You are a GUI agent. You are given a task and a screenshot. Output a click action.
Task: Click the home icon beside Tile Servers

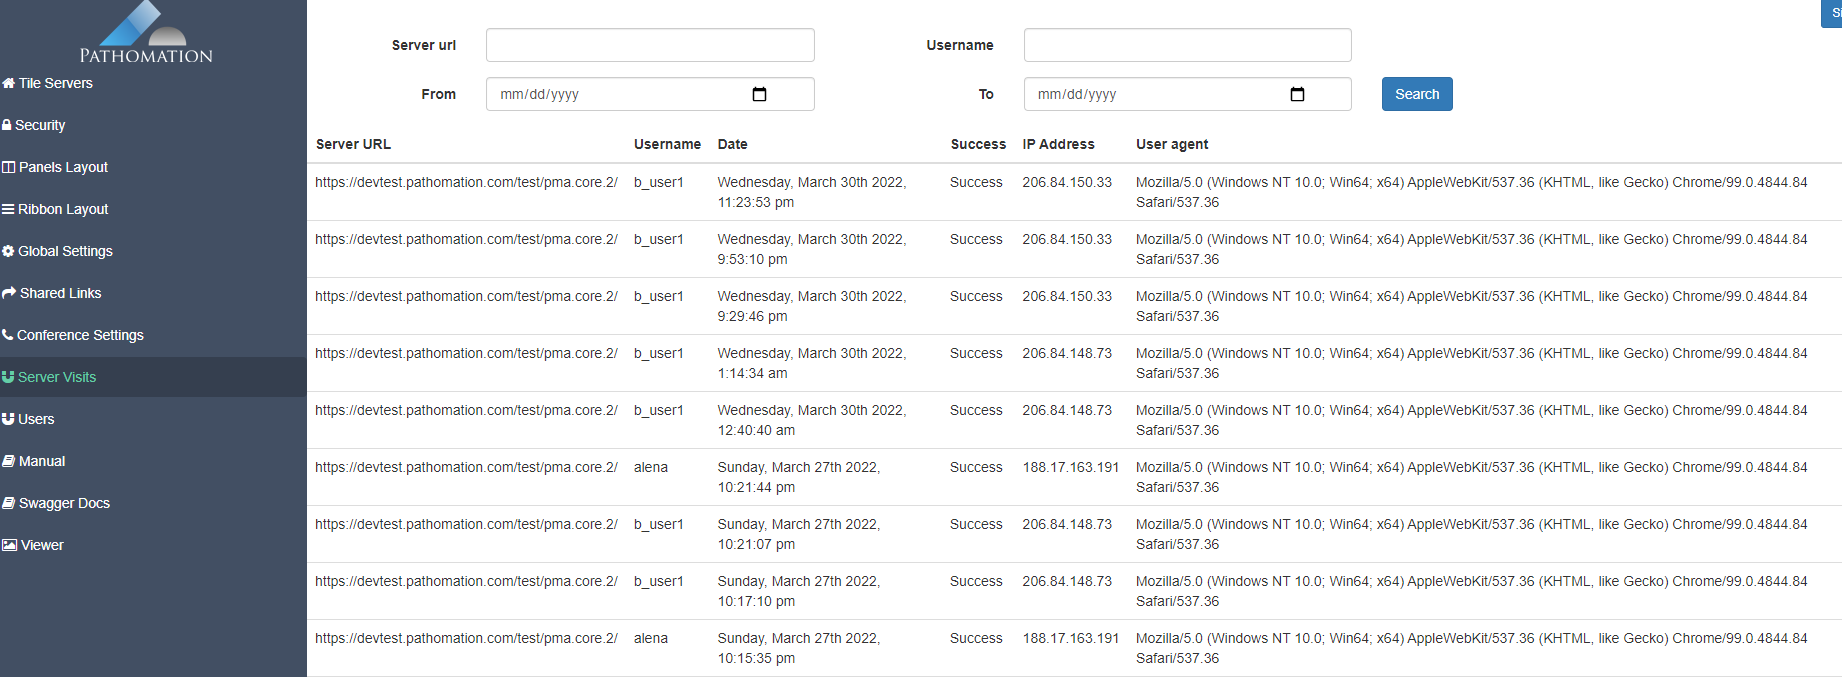point(8,83)
